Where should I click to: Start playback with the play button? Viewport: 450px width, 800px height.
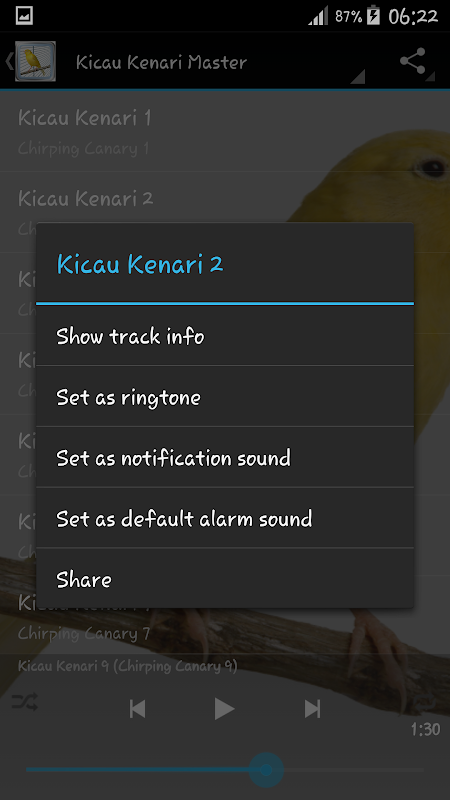coord(224,709)
